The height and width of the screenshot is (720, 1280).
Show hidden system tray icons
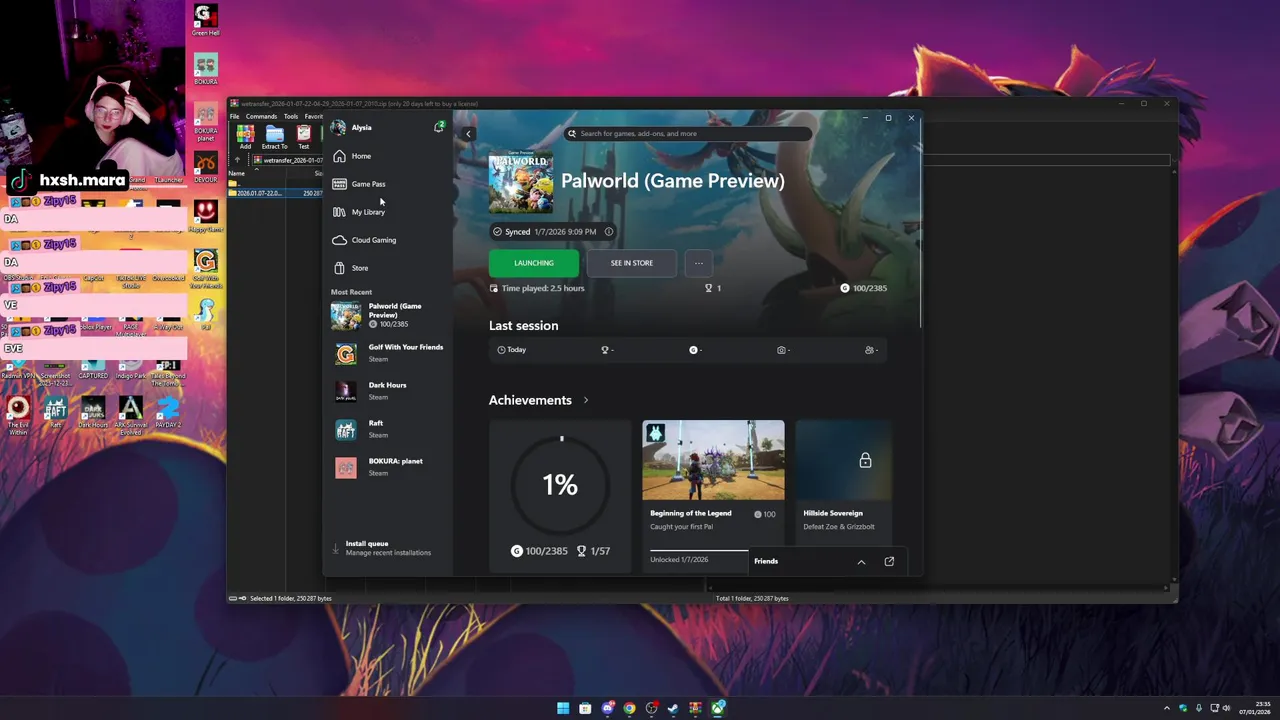tap(1167, 709)
